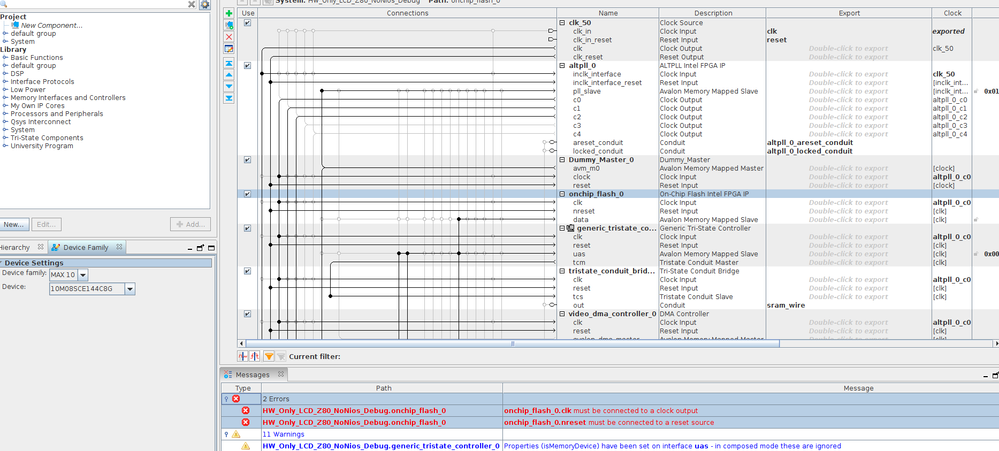This screenshot has width=999, height=451.
Task: Select the New Component item icon
Action: (17, 25)
